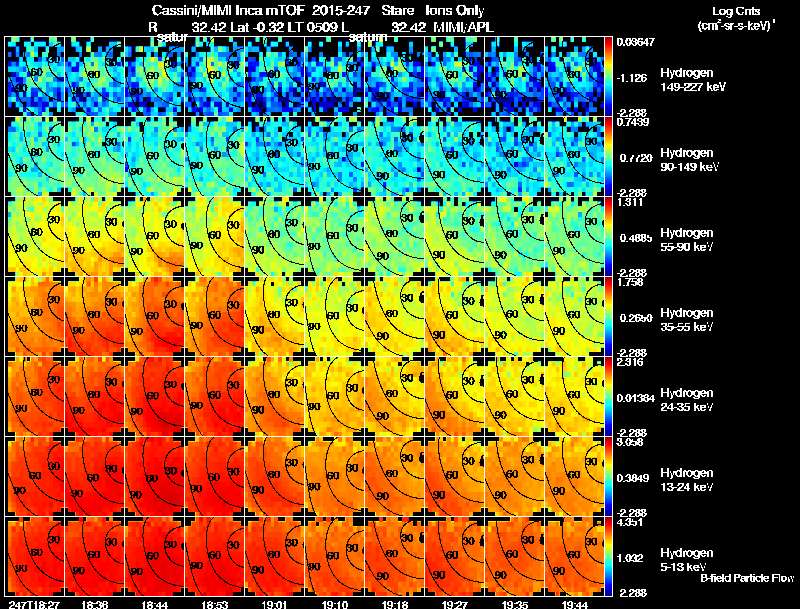
Task: Open the 35-55 keV panel in the 18:53 column
Action: tap(214, 316)
